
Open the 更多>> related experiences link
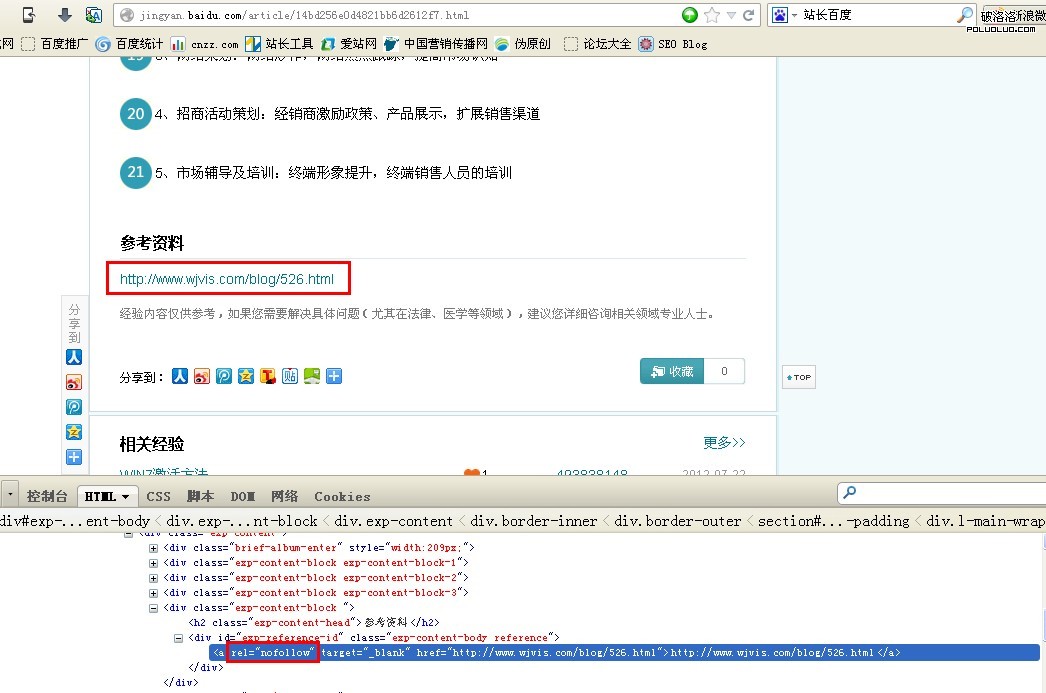click(x=724, y=442)
